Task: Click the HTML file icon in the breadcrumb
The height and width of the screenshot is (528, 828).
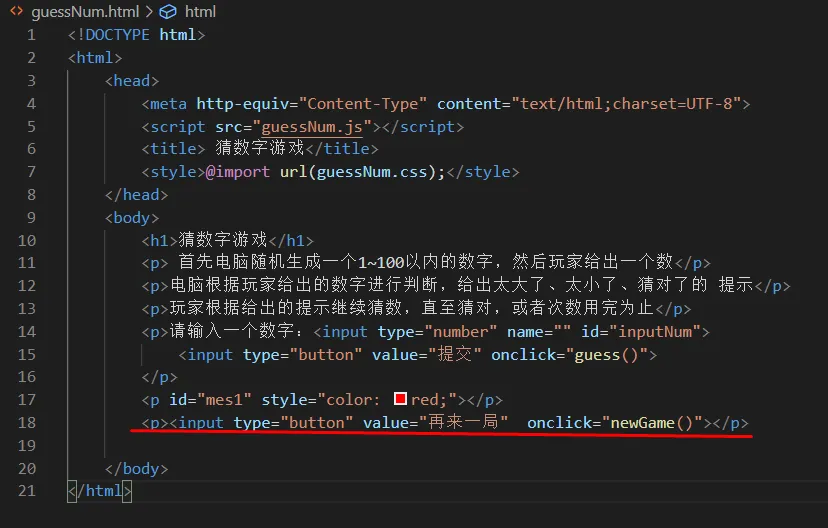Action: pos(17,12)
